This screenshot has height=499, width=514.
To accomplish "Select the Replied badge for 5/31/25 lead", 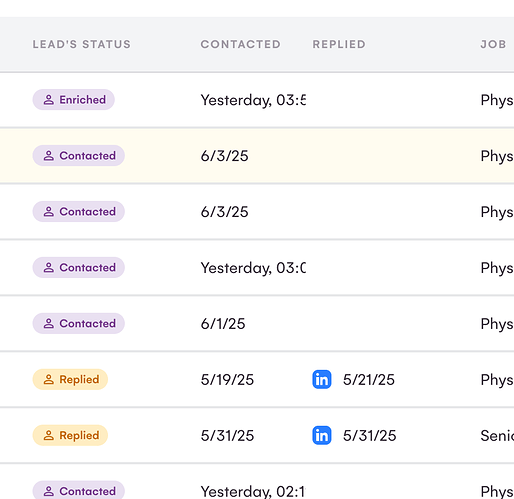I will (x=70, y=435).
